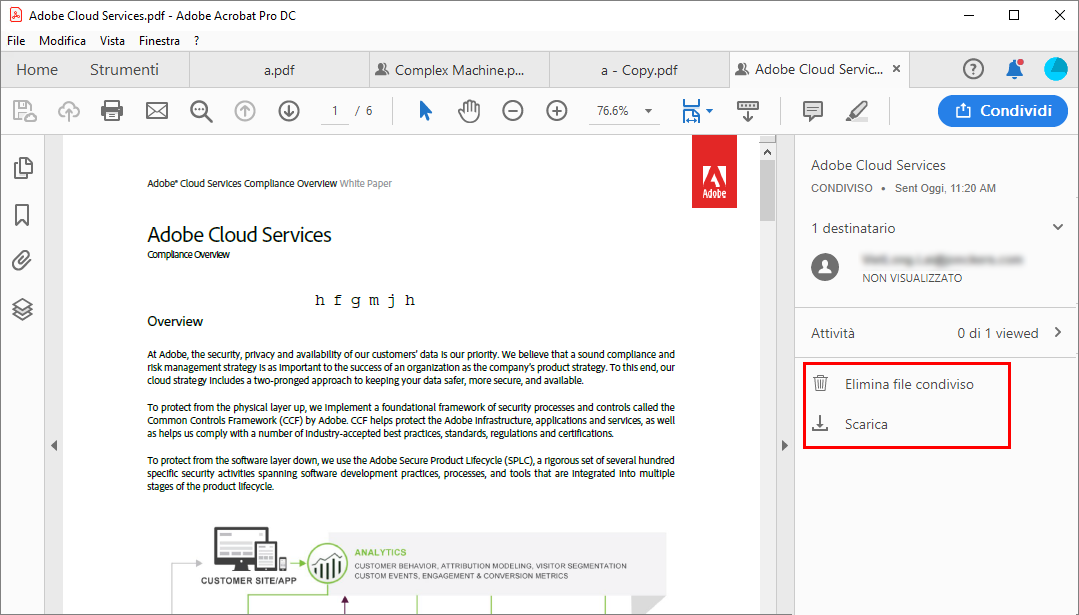Switch to the Complex Machine.p... tab

[x=459, y=69]
